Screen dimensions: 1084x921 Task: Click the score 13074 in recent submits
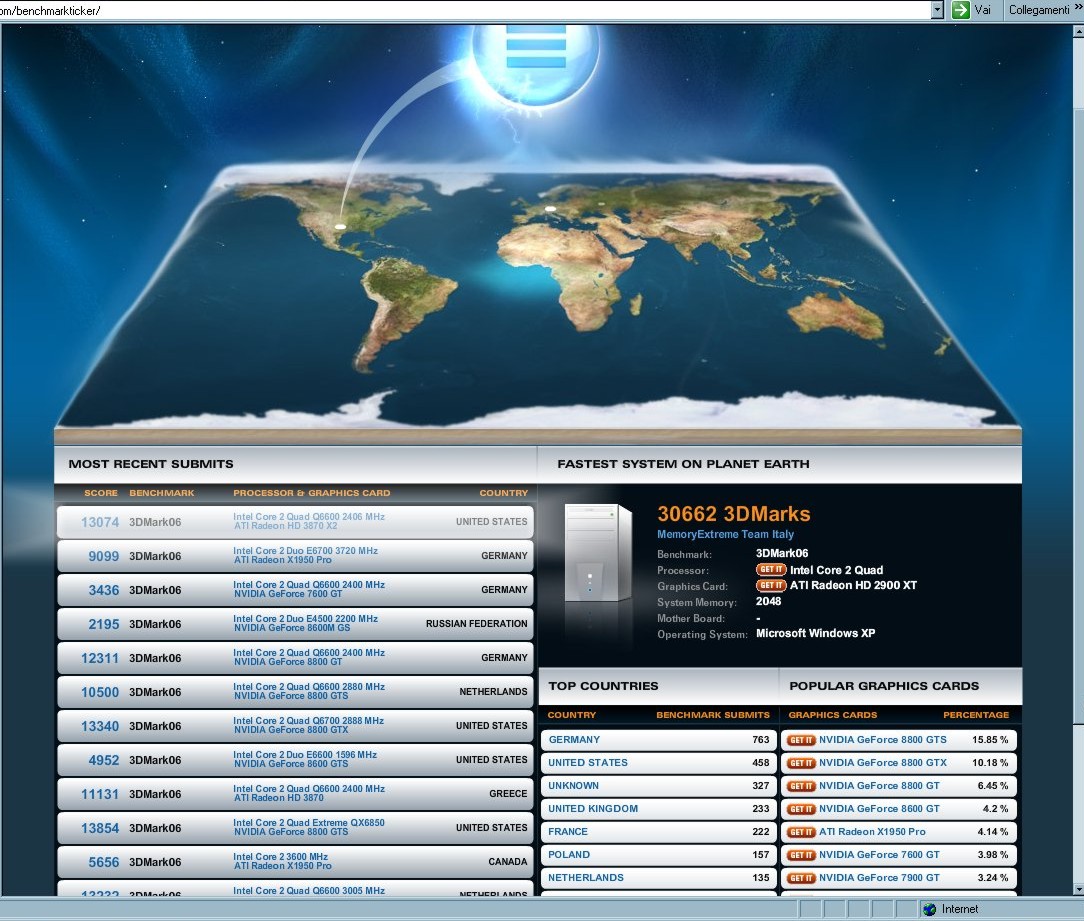click(100, 522)
